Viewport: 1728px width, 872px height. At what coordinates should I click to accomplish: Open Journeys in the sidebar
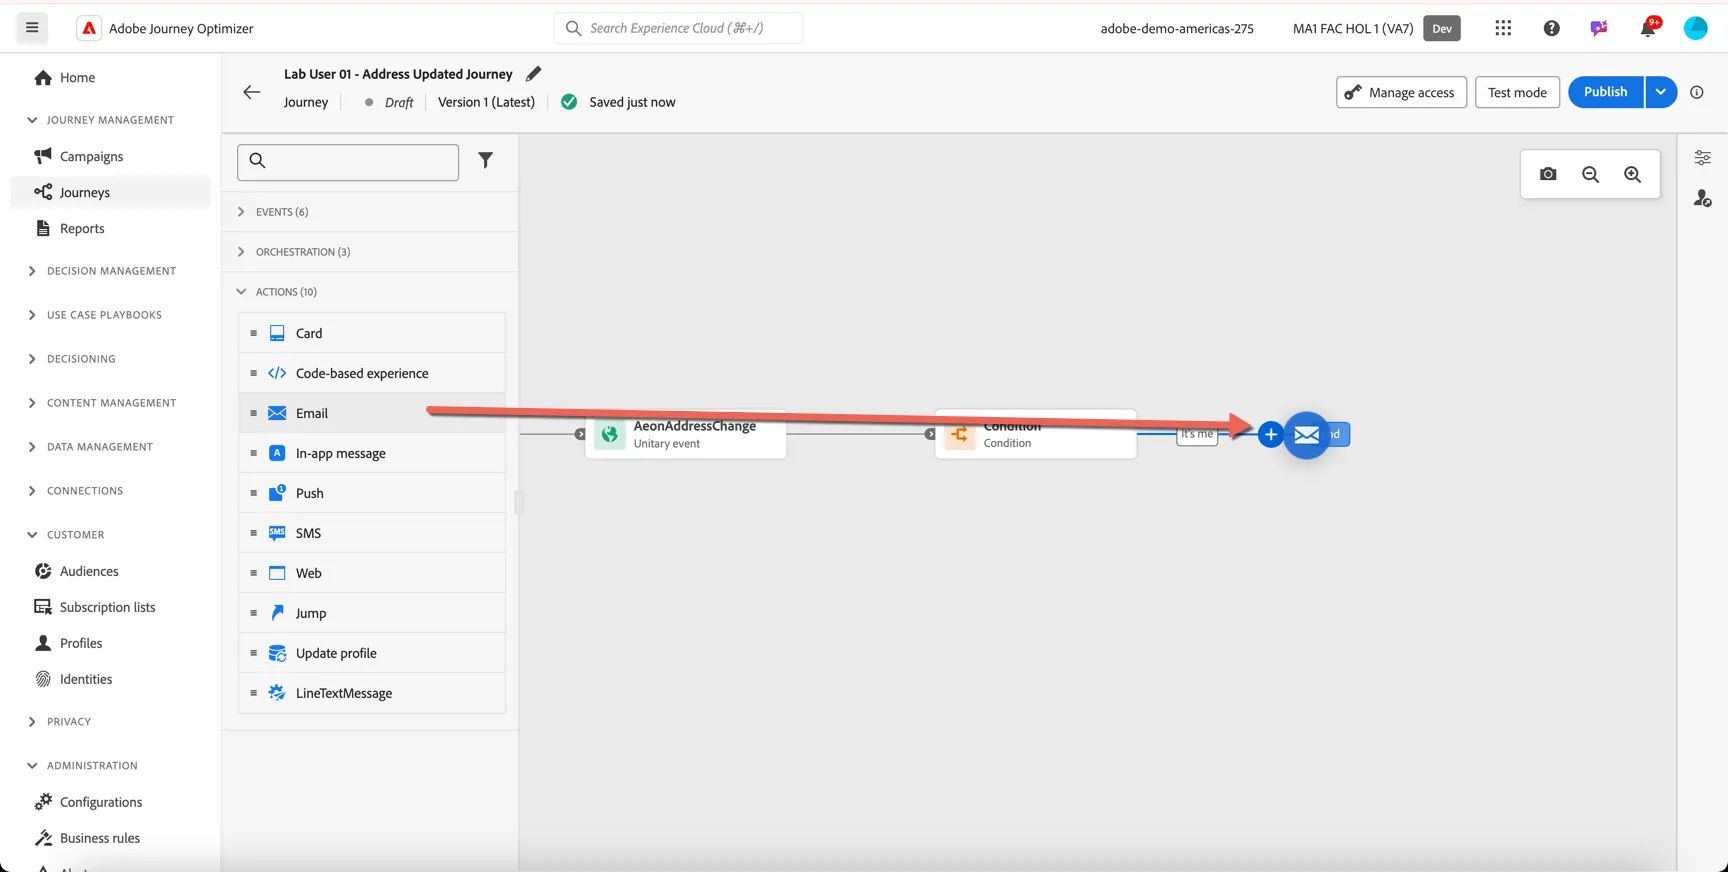click(x=110, y=192)
